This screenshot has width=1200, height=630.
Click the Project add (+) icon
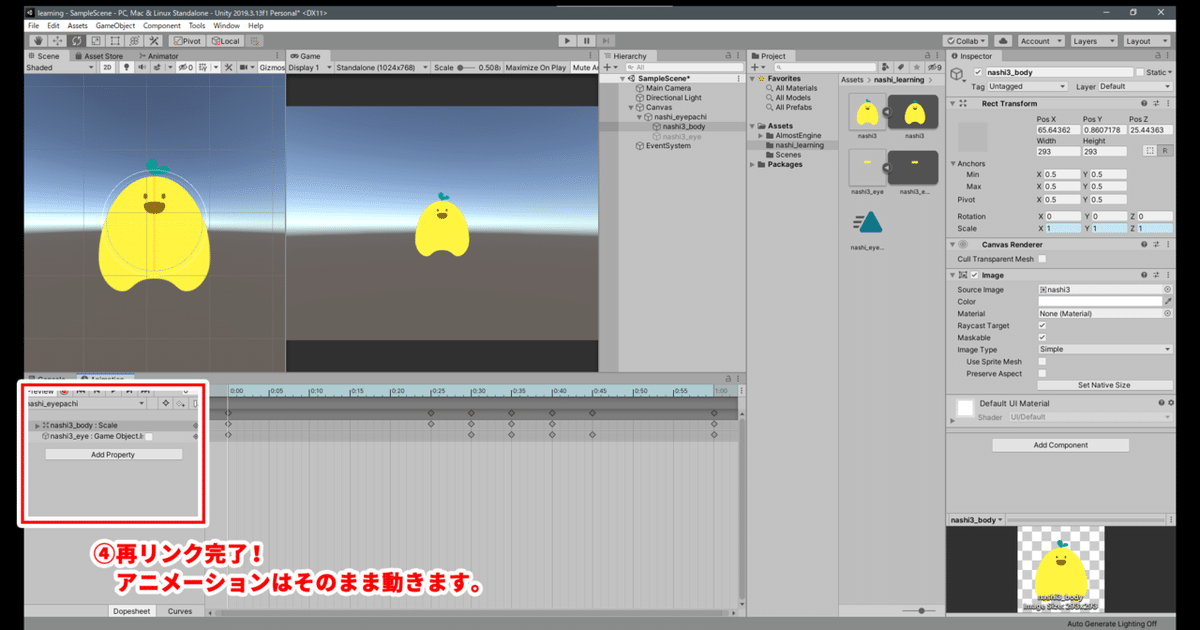click(x=755, y=67)
